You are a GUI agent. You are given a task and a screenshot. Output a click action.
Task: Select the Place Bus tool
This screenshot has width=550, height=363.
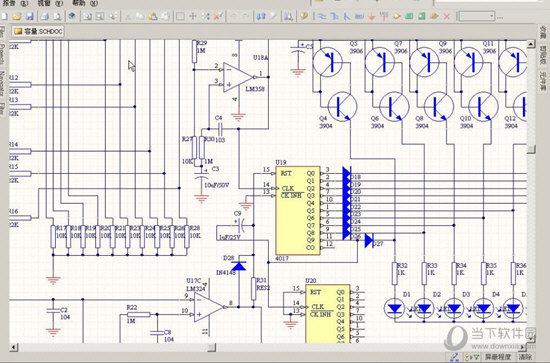334,16
